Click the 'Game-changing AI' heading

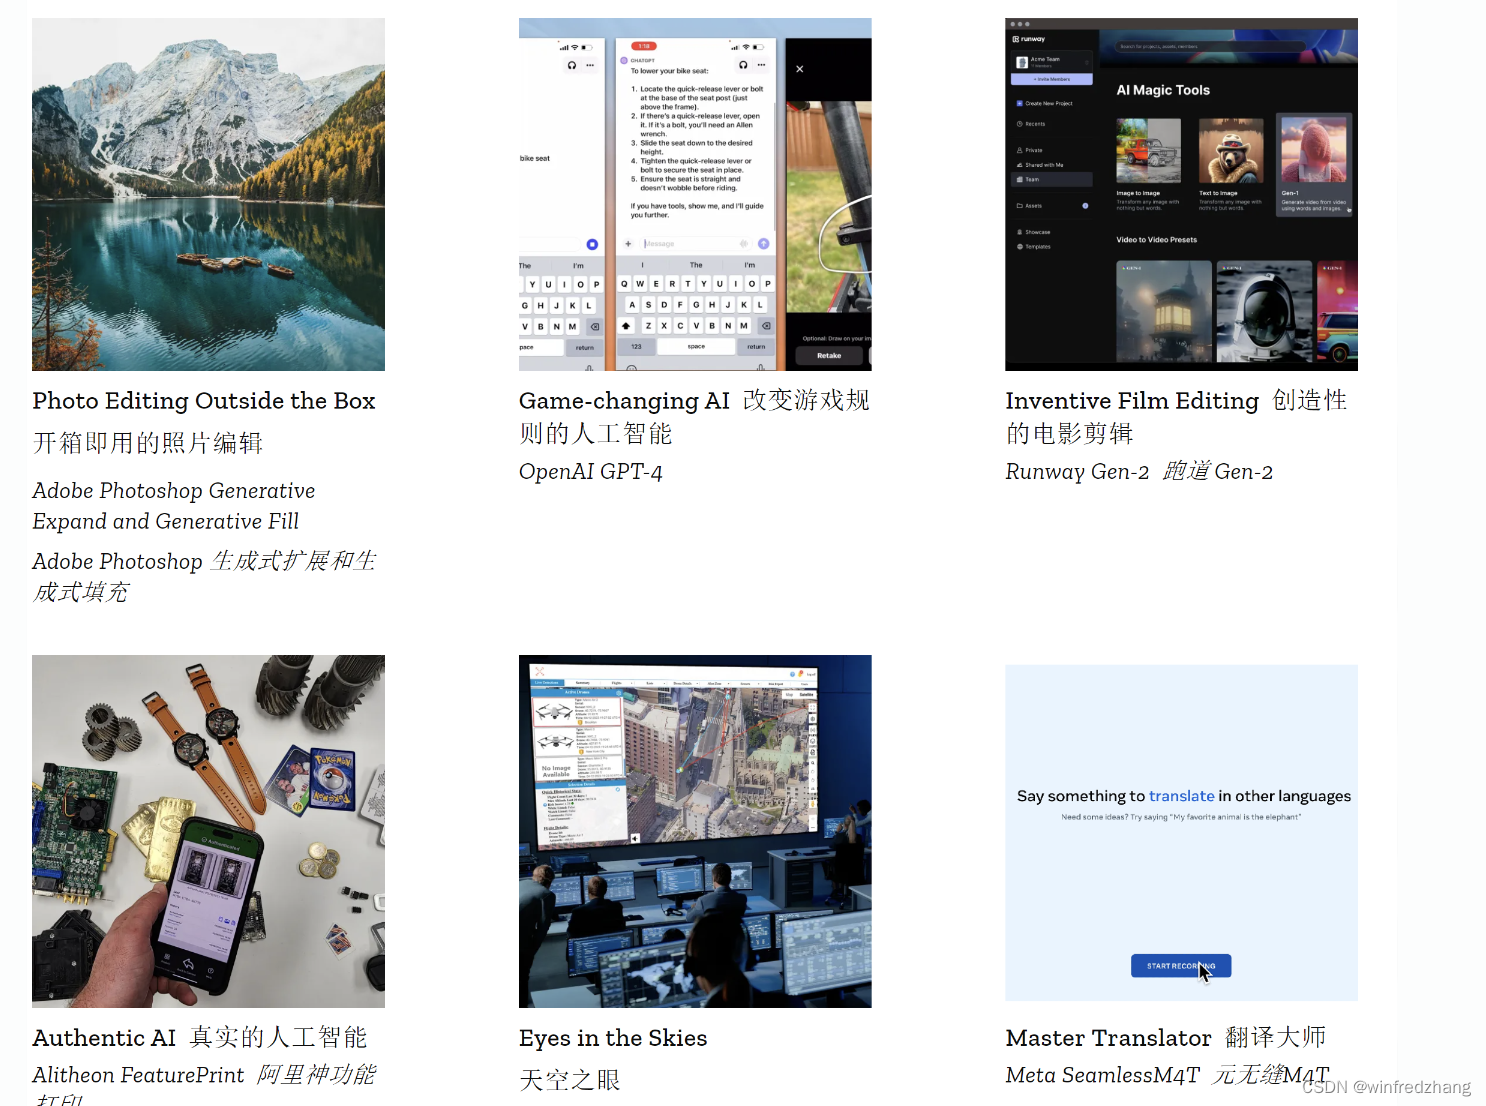pyautogui.click(x=624, y=401)
